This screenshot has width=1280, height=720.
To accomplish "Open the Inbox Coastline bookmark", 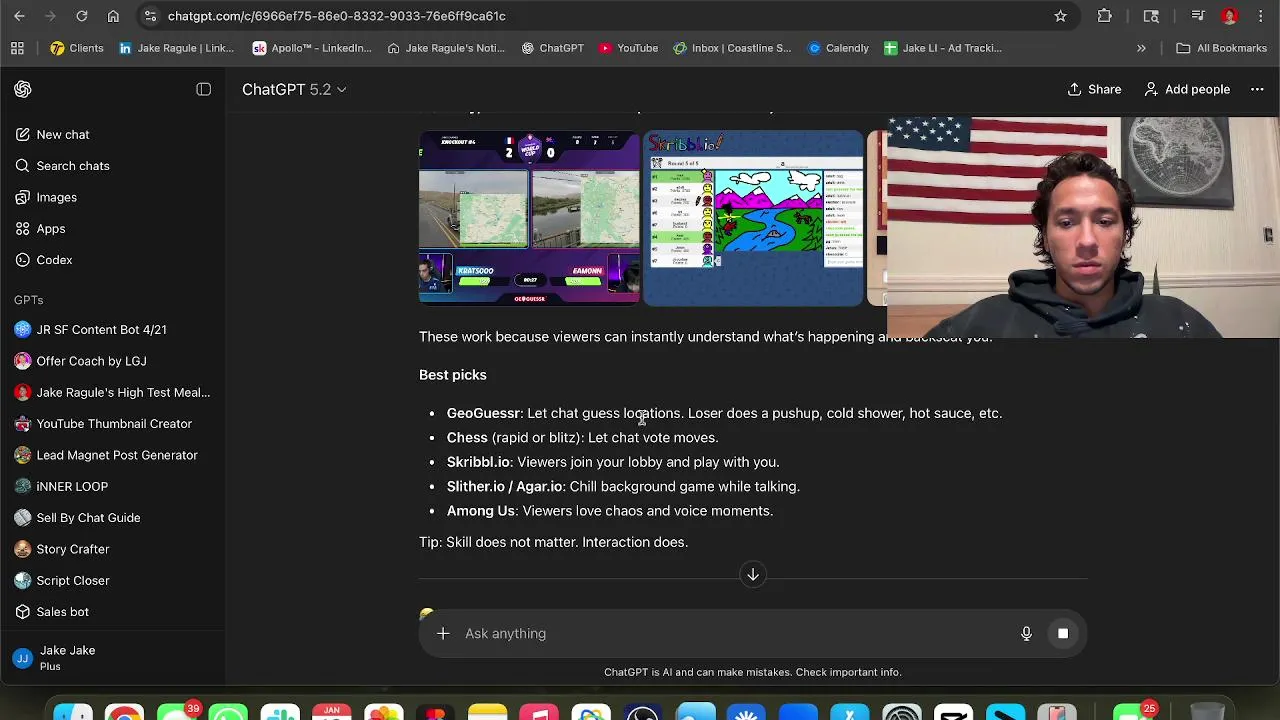I will click(x=732, y=48).
